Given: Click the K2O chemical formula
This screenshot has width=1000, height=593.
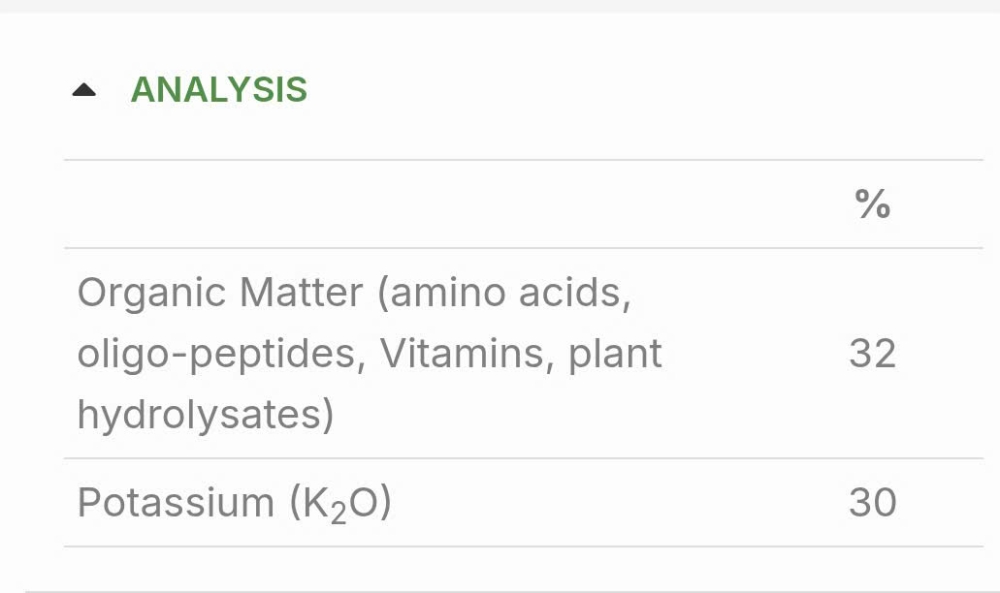Looking at the screenshot, I should (x=341, y=504).
